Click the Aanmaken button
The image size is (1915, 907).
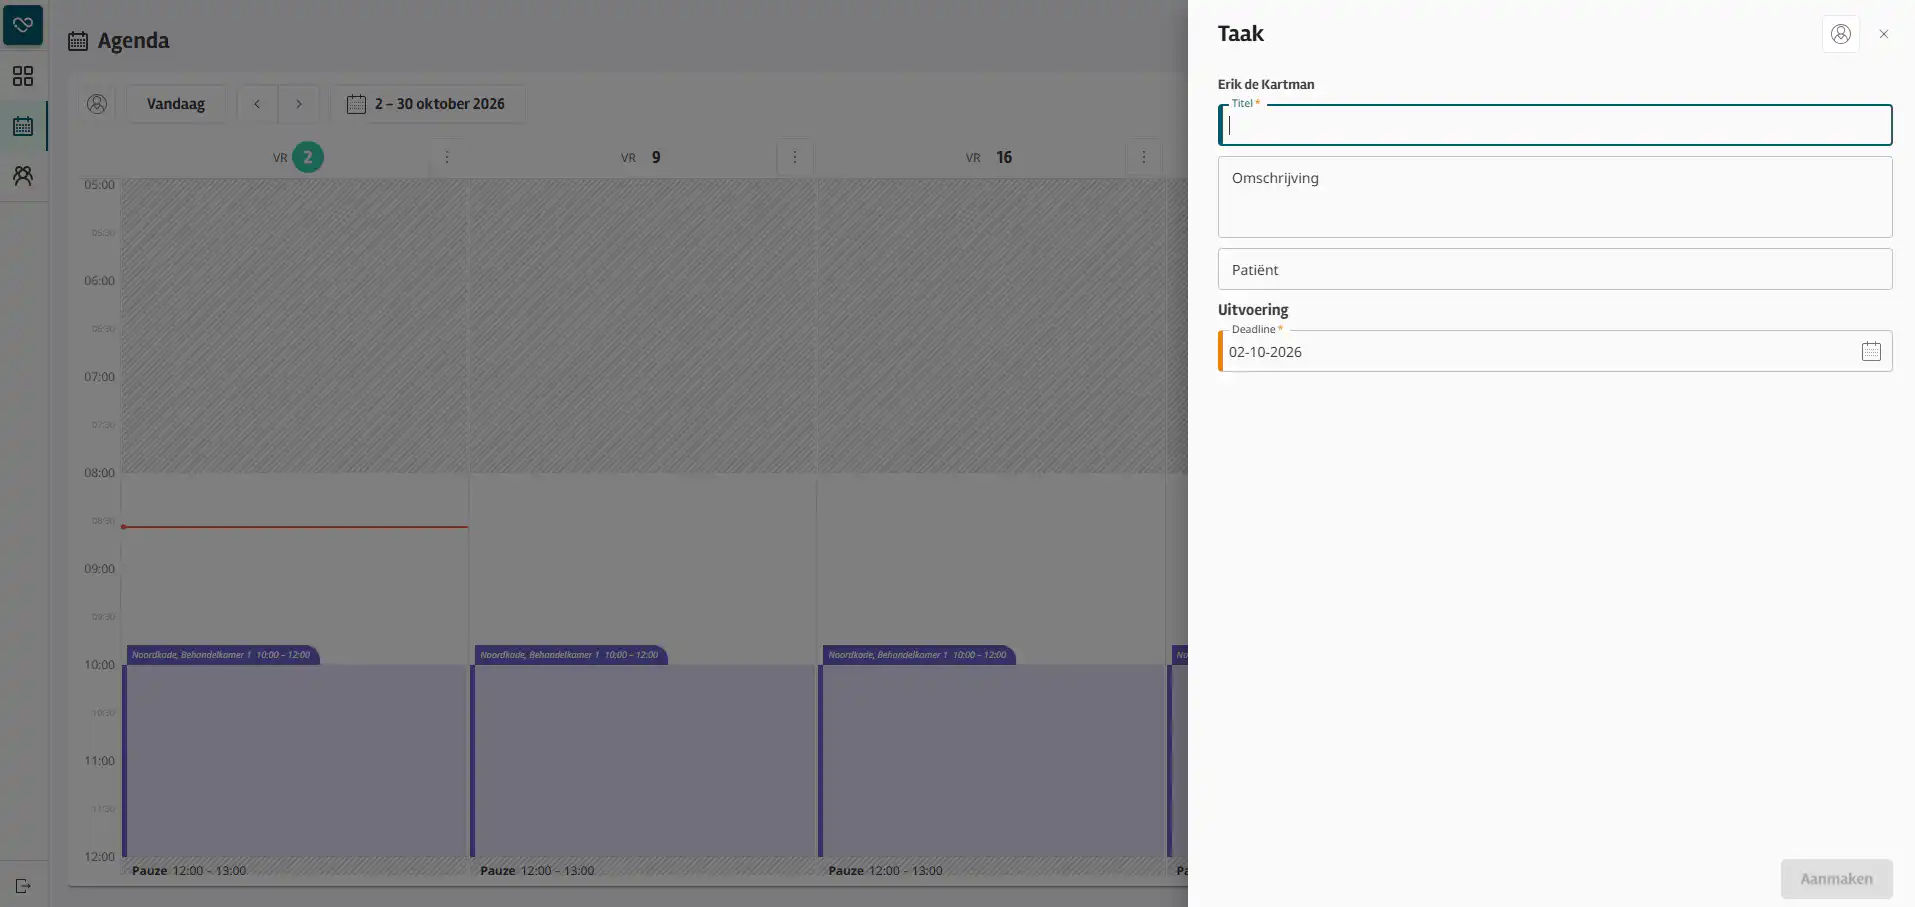tap(1836, 879)
